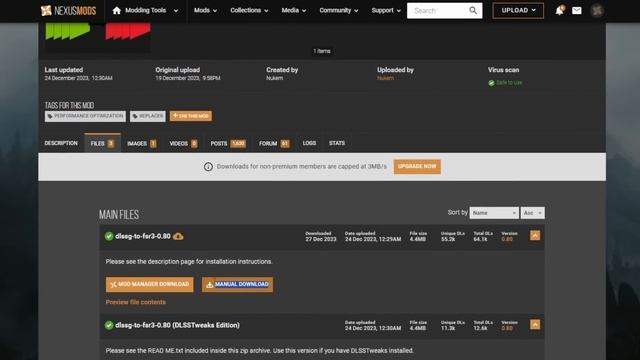Open the Mods menu
The height and width of the screenshot is (360, 640).
click(x=205, y=11)
